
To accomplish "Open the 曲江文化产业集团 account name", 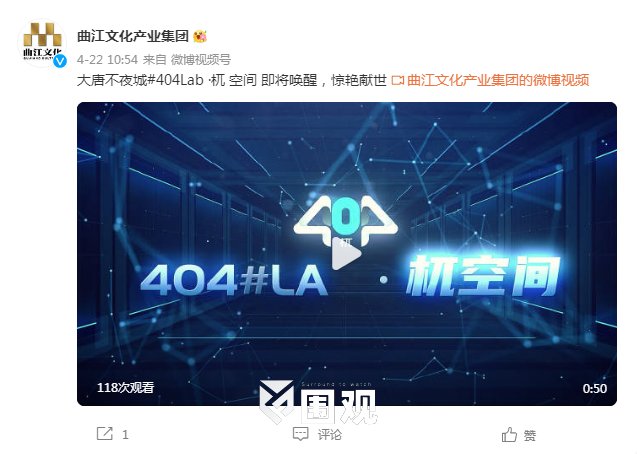I will 133,37.
